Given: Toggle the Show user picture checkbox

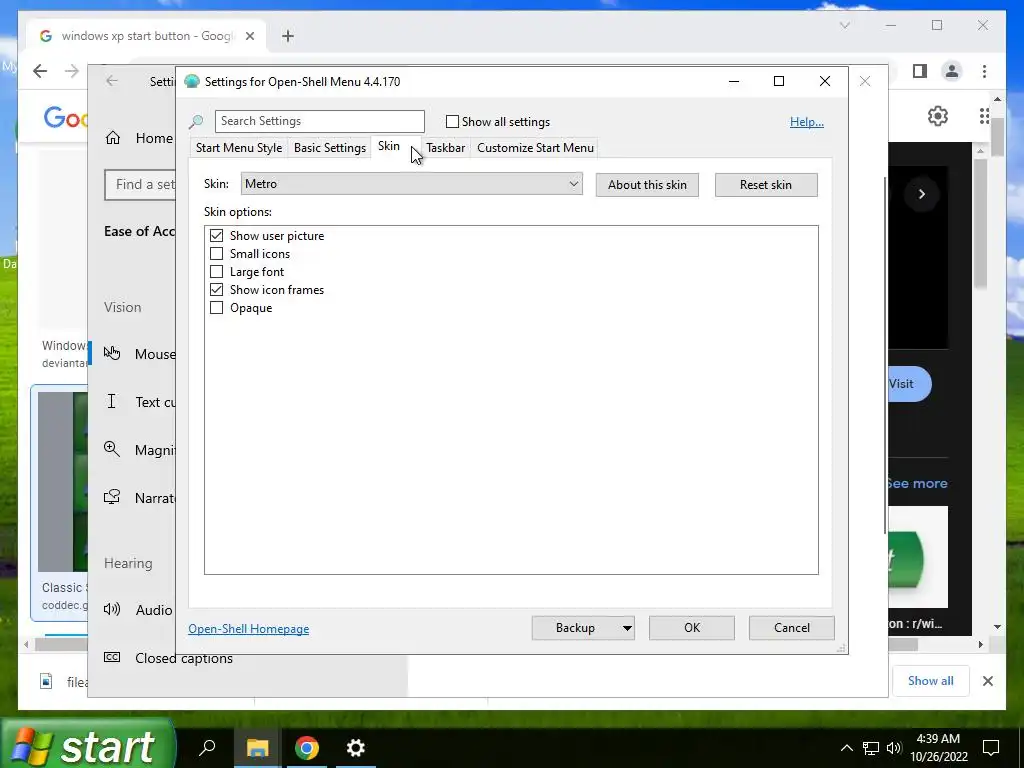Looking at the screenshot, I should tap(216, 236).
